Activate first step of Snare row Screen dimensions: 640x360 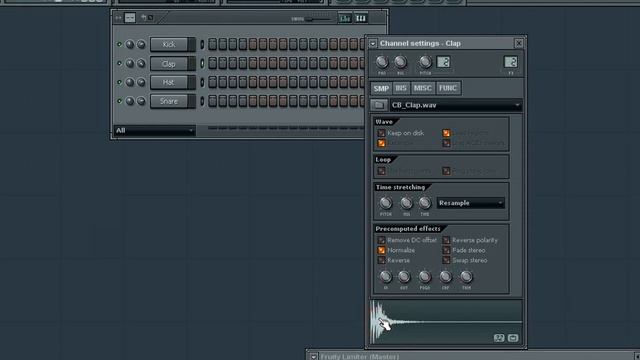(213, 101)
